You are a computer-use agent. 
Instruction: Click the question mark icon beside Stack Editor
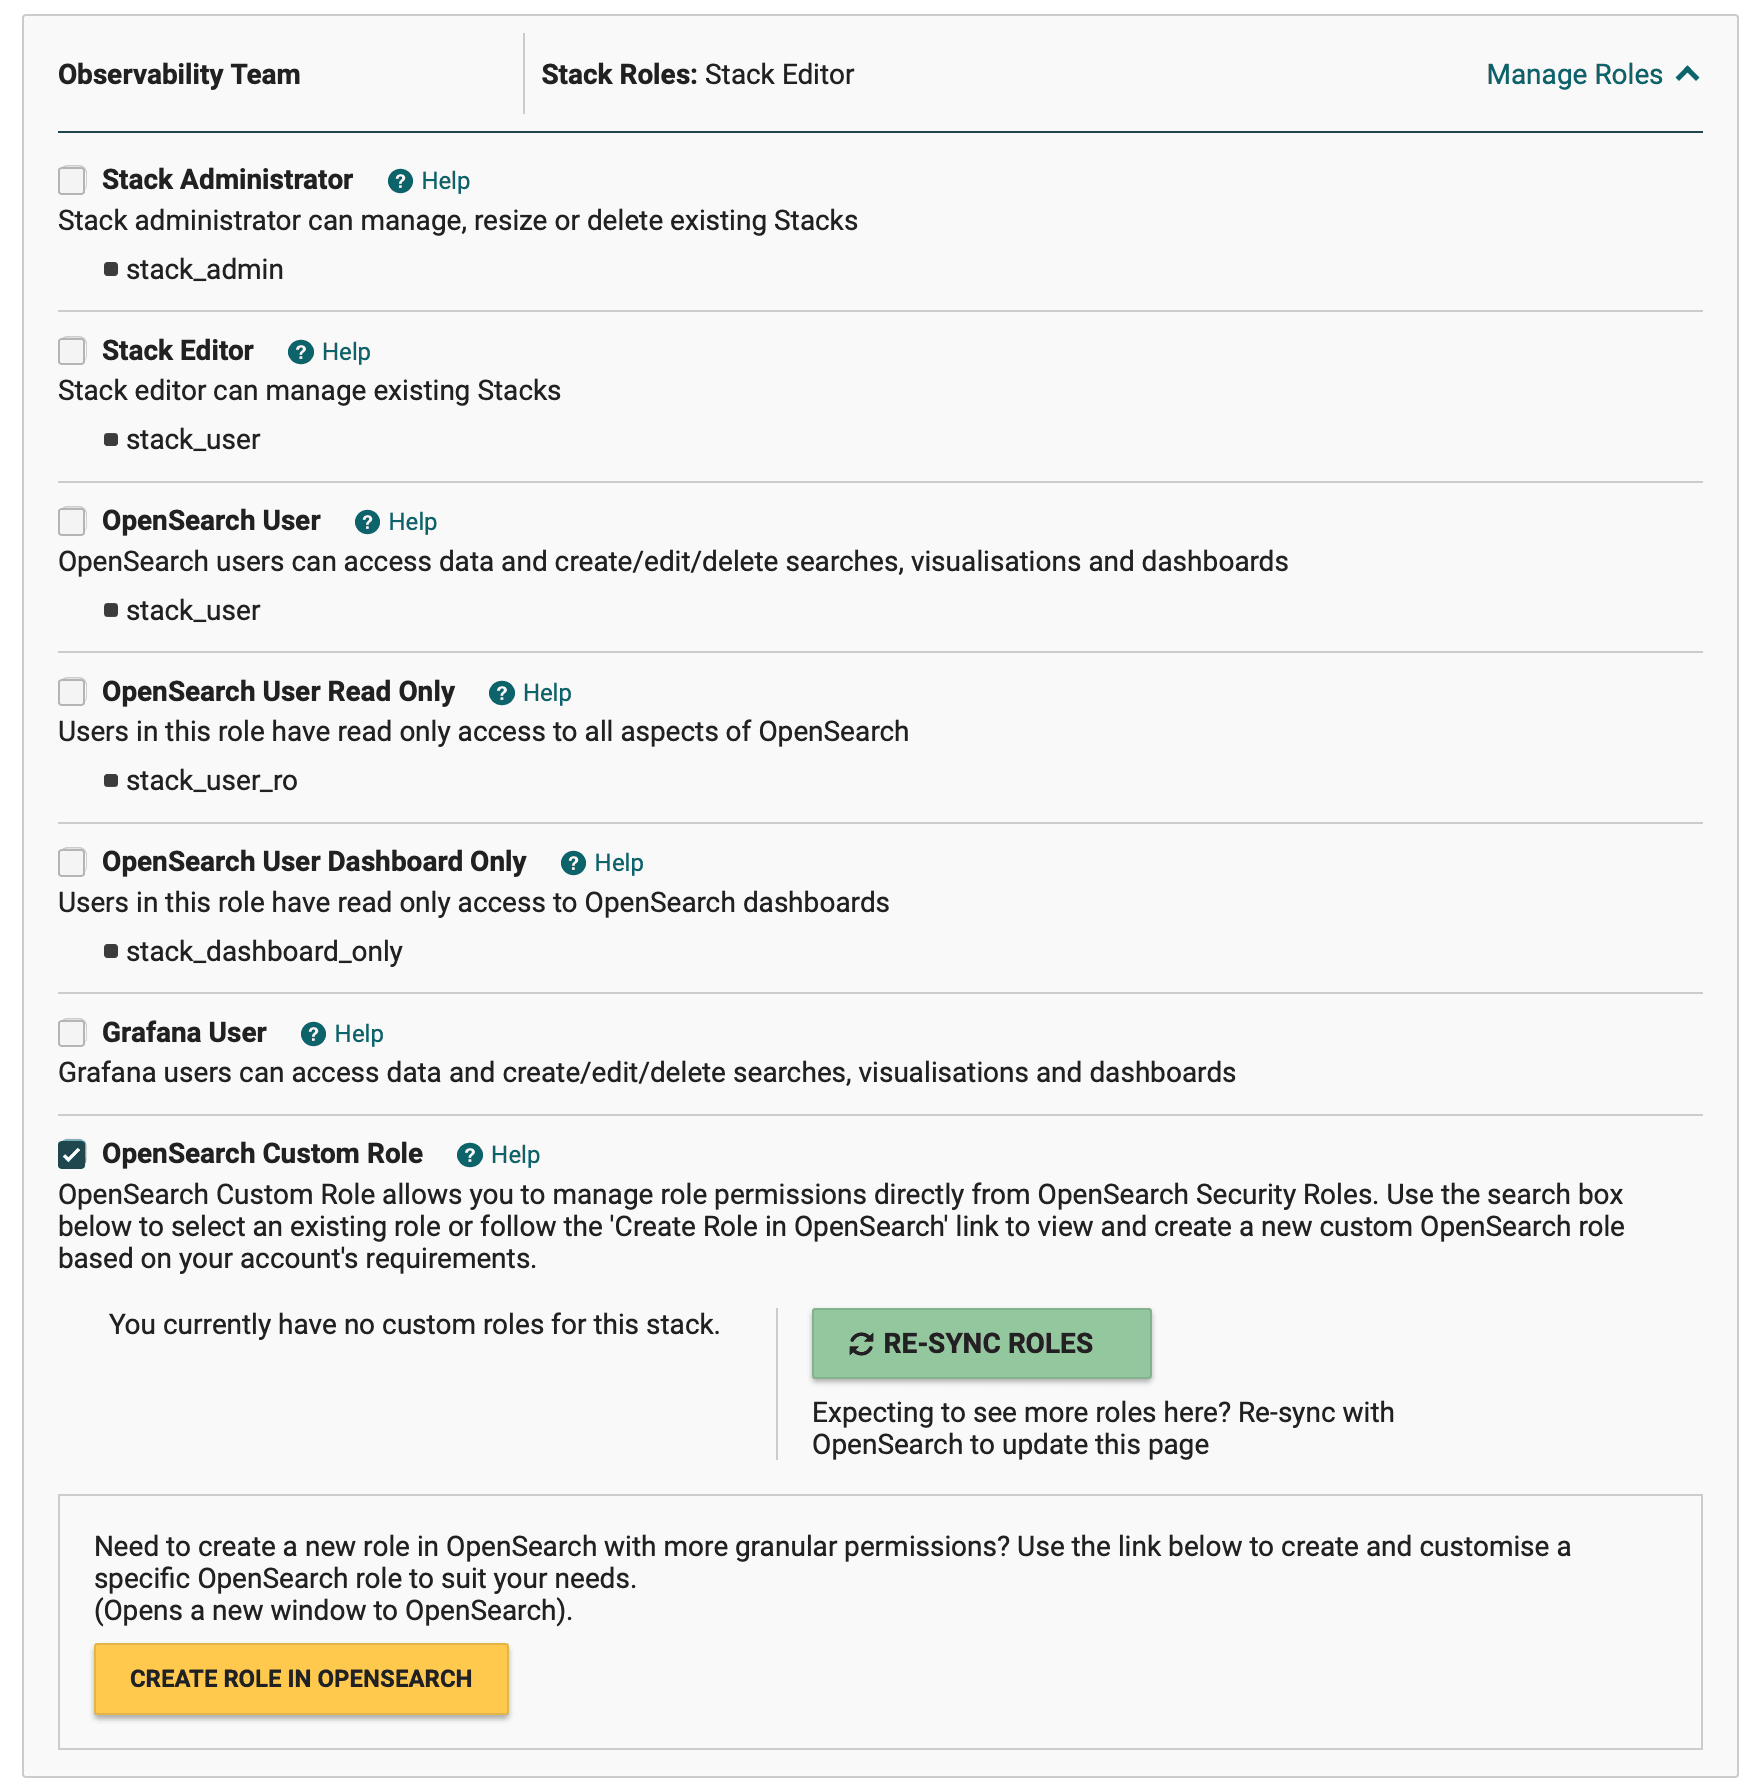pyautogui.click(x=300, y=352)
